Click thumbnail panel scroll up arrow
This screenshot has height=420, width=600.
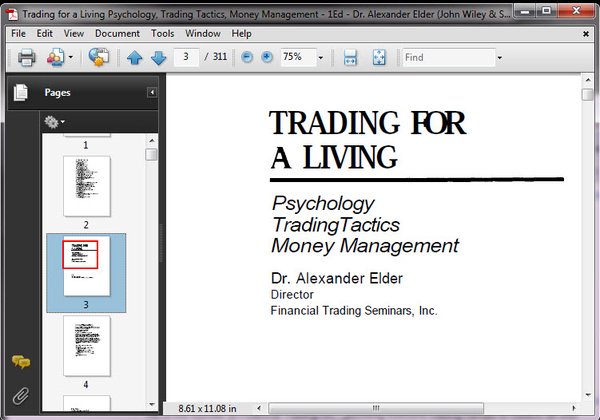click(x=152, y=141)
